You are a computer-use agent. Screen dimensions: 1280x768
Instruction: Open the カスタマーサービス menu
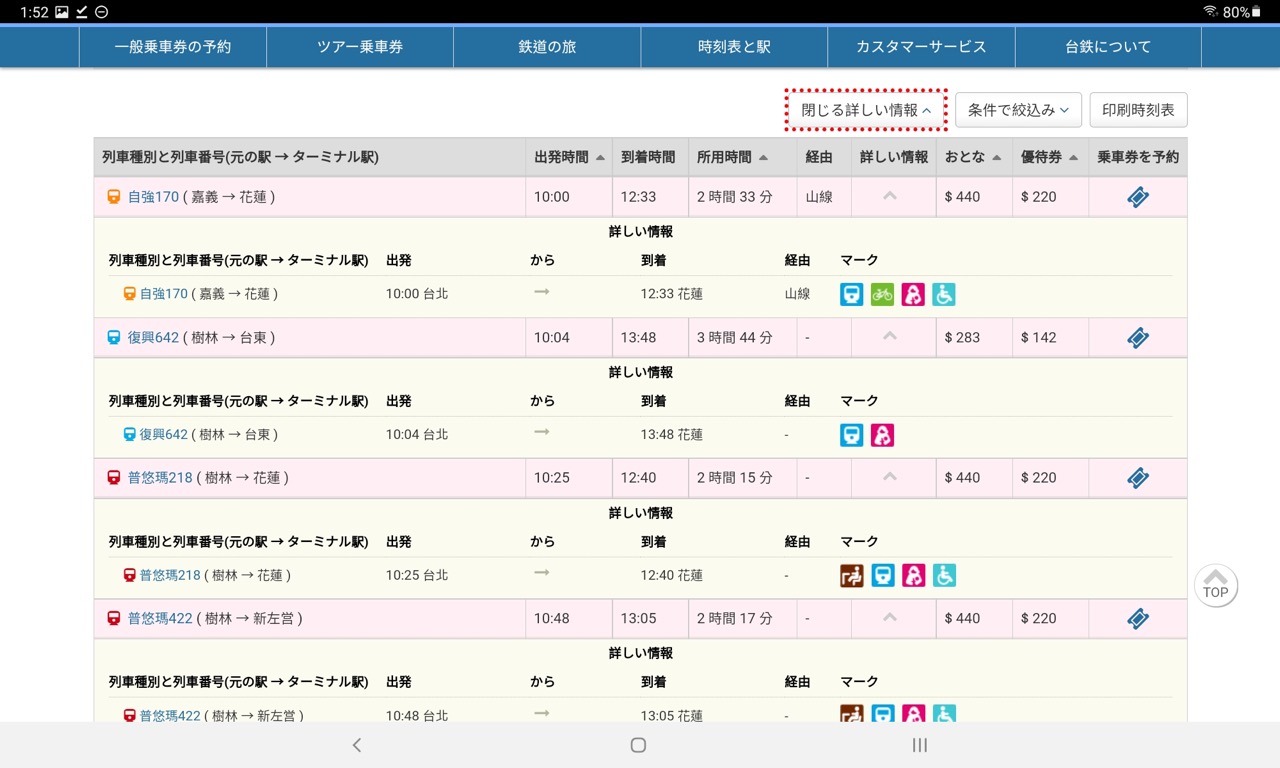[921, 47]
